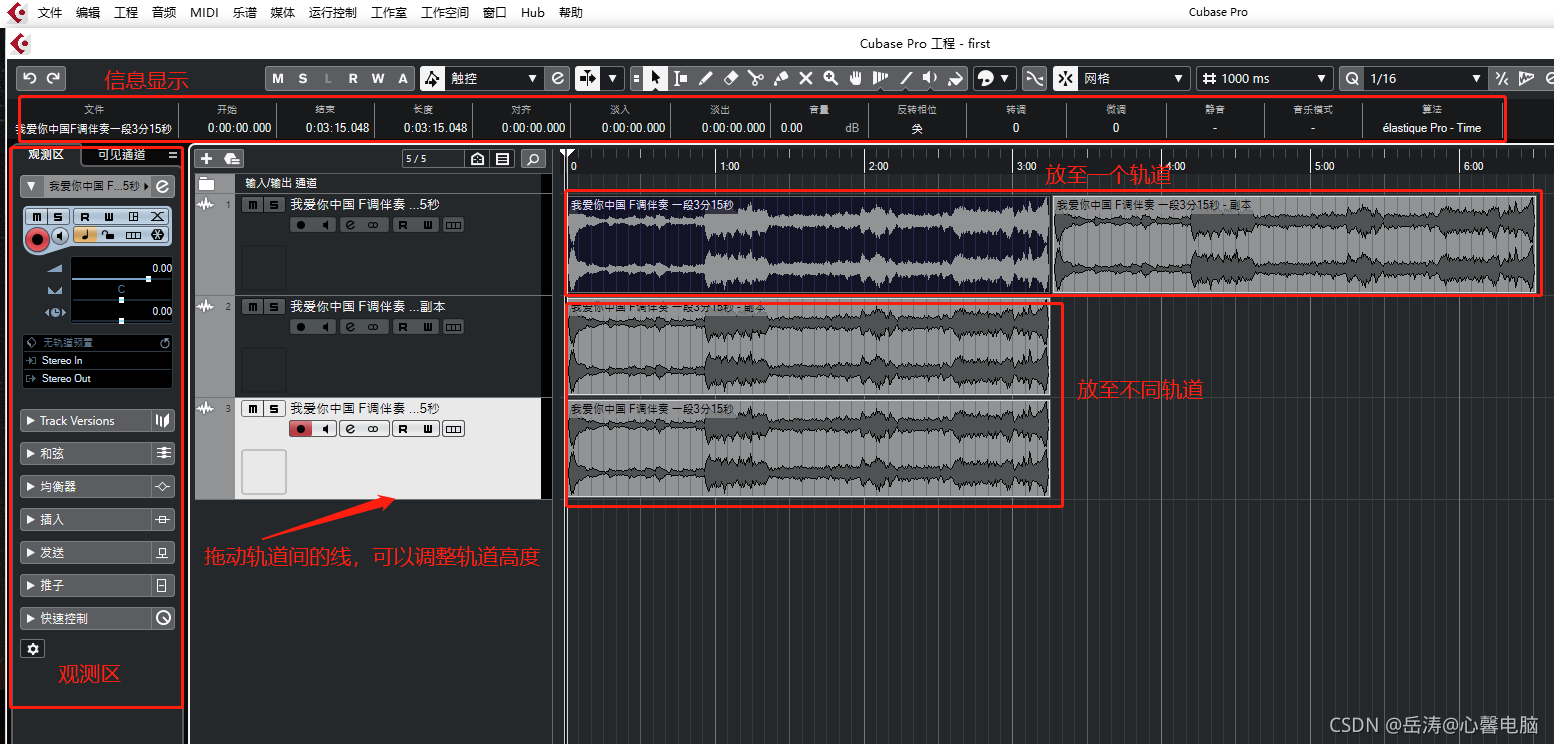This screenshot has width=1554, height=744.
Task: Select the Split scissors tool
Action: click(x=755, y=78)
